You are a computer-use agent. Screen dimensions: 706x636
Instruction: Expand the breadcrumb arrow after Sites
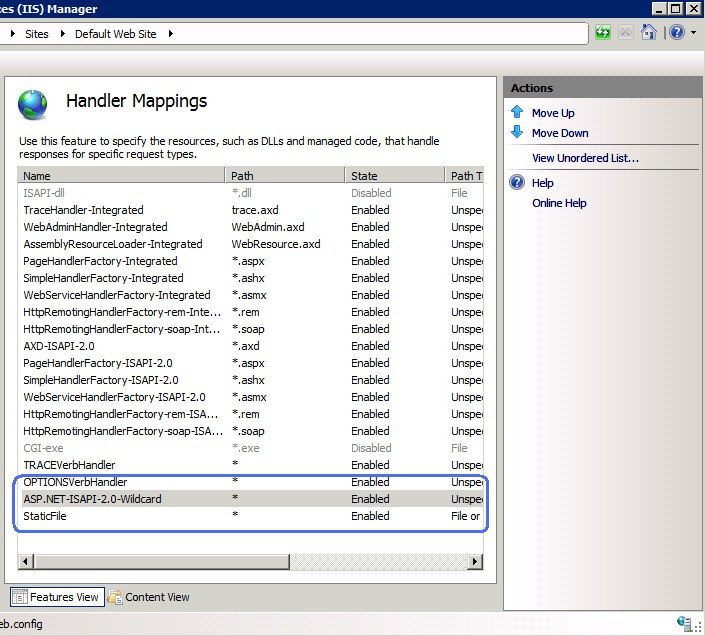pos(63,34)
